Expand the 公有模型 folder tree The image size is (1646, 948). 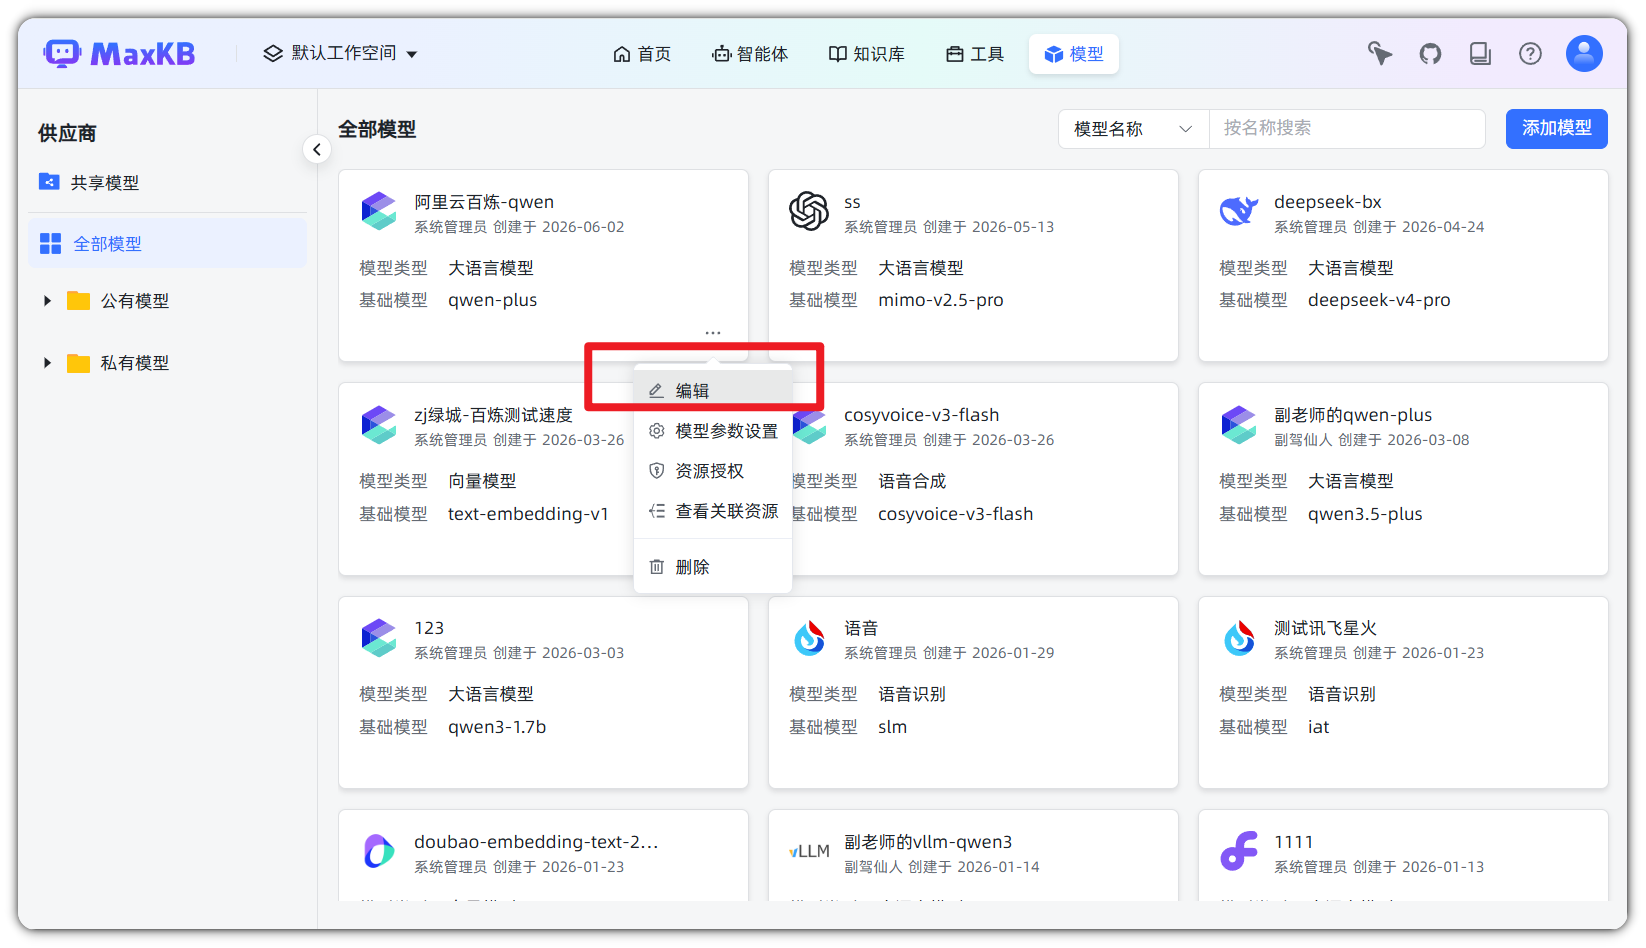click(47, 301)
